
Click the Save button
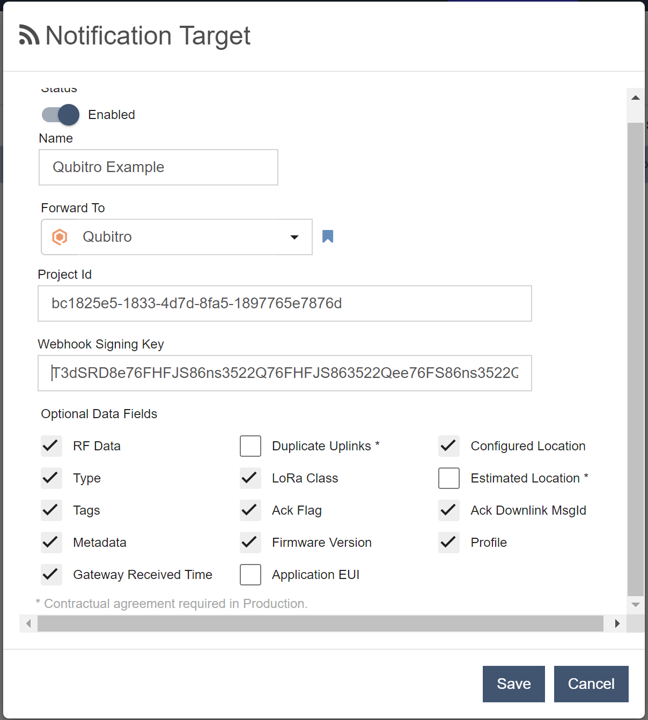coord(513,684)
